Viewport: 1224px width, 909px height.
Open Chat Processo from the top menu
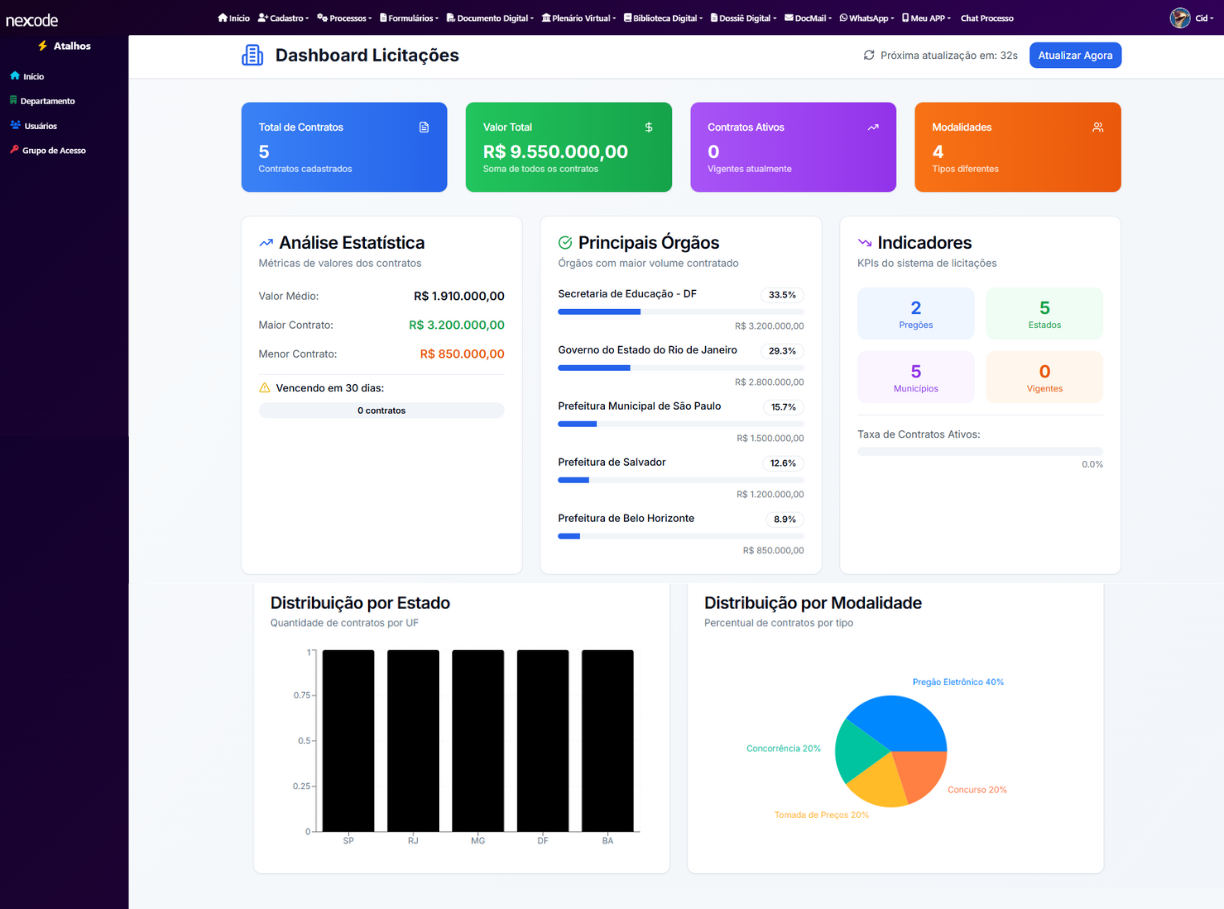pos(986,18)
